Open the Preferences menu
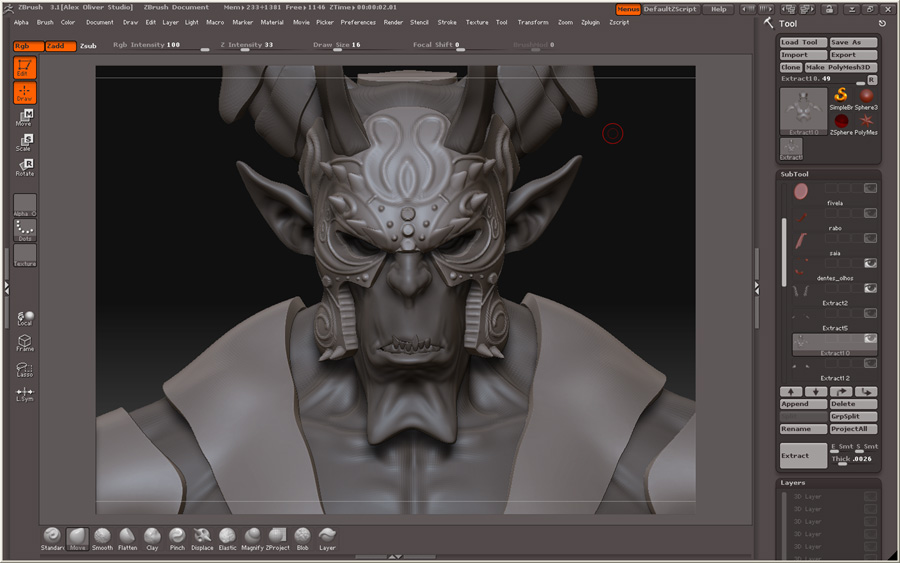Viewport: 900px width, 563px height. click(x=358, y=22)
